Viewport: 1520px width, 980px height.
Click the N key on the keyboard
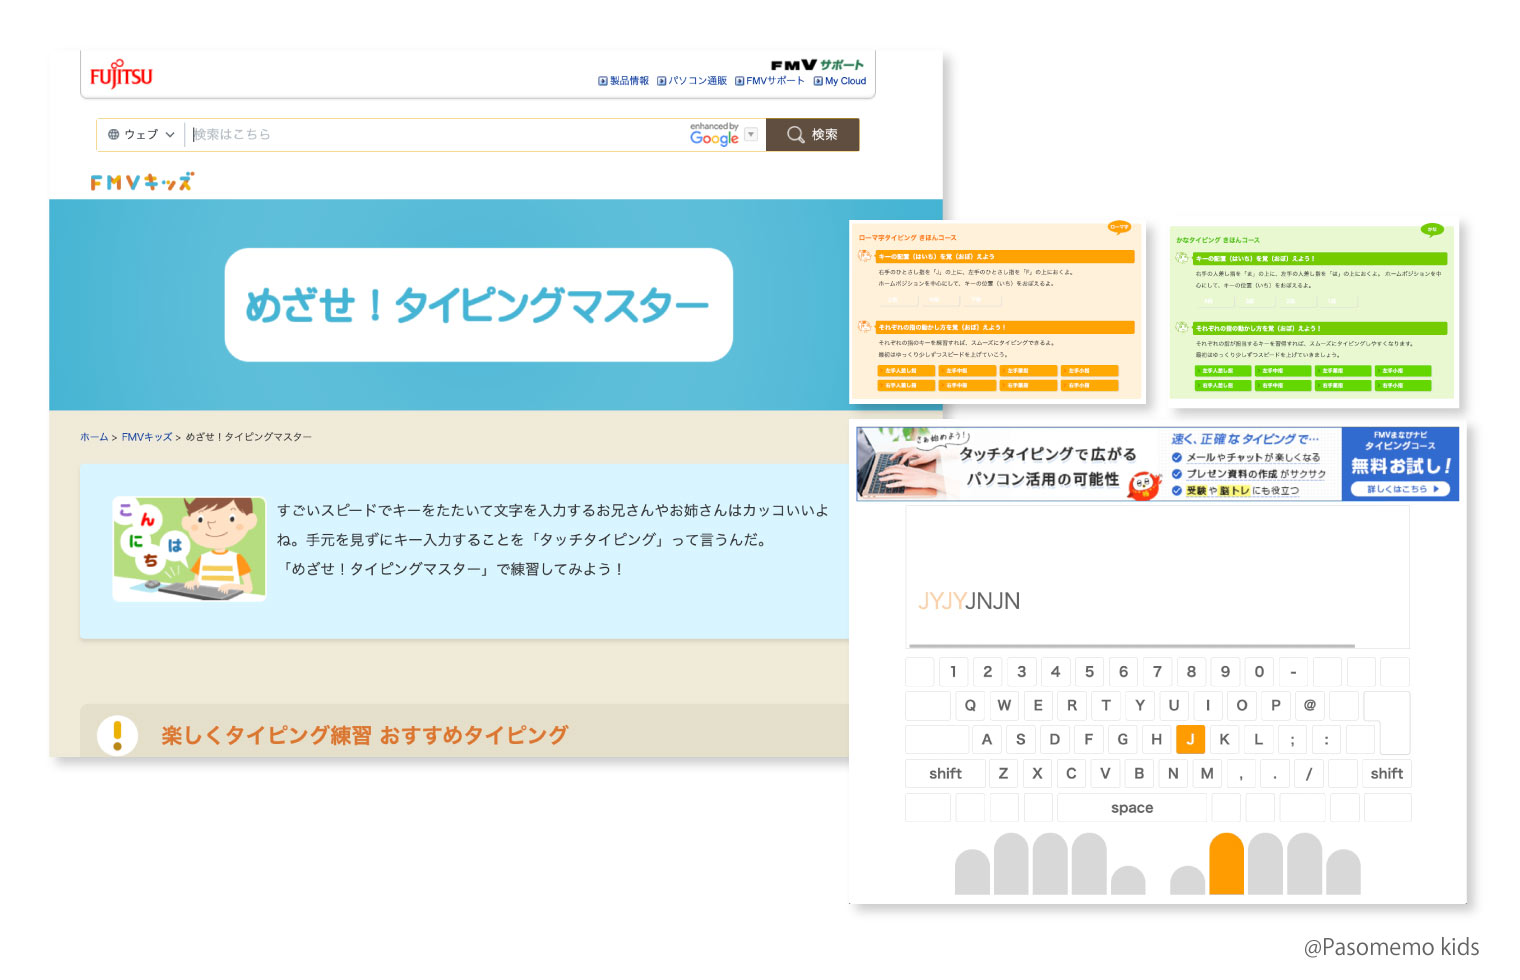[1173, 773]
